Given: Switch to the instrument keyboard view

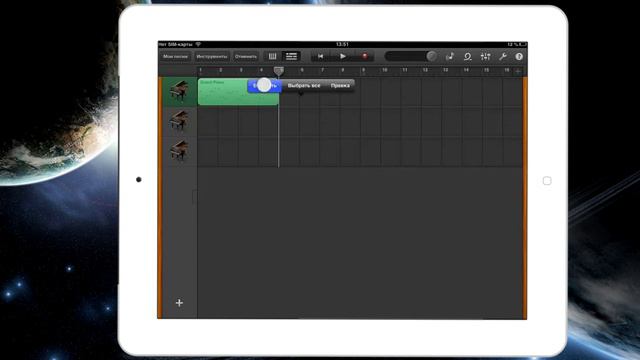Looking at the screenshot, I should click(272, 56).
